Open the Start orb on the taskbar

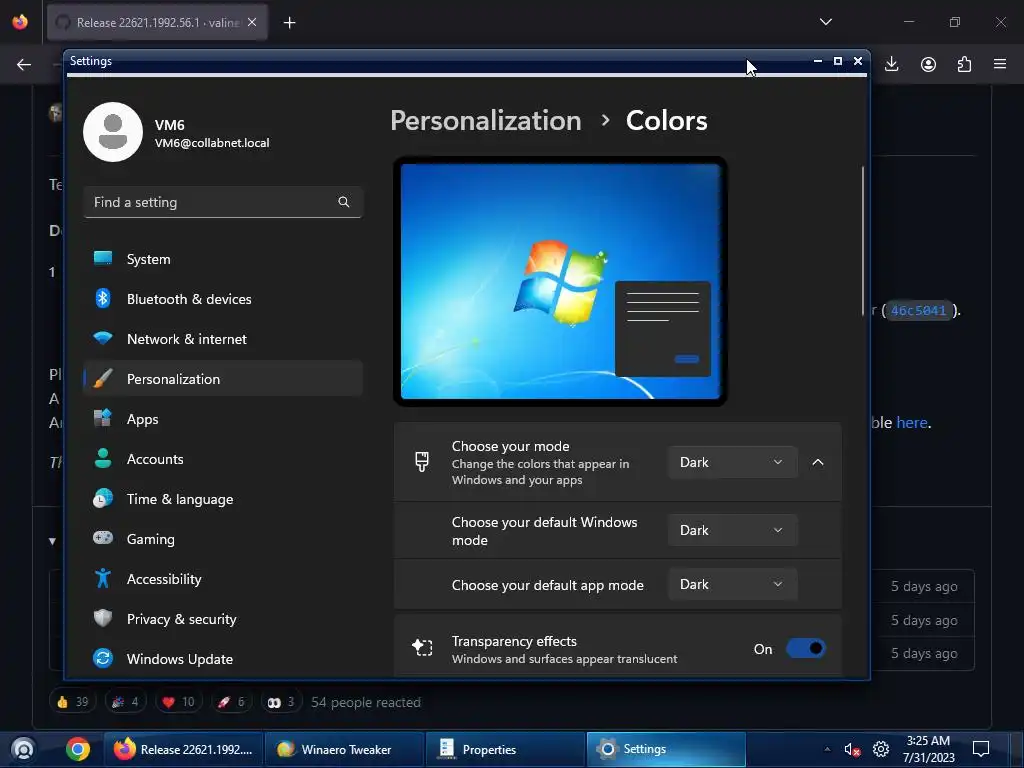point(23,749)
